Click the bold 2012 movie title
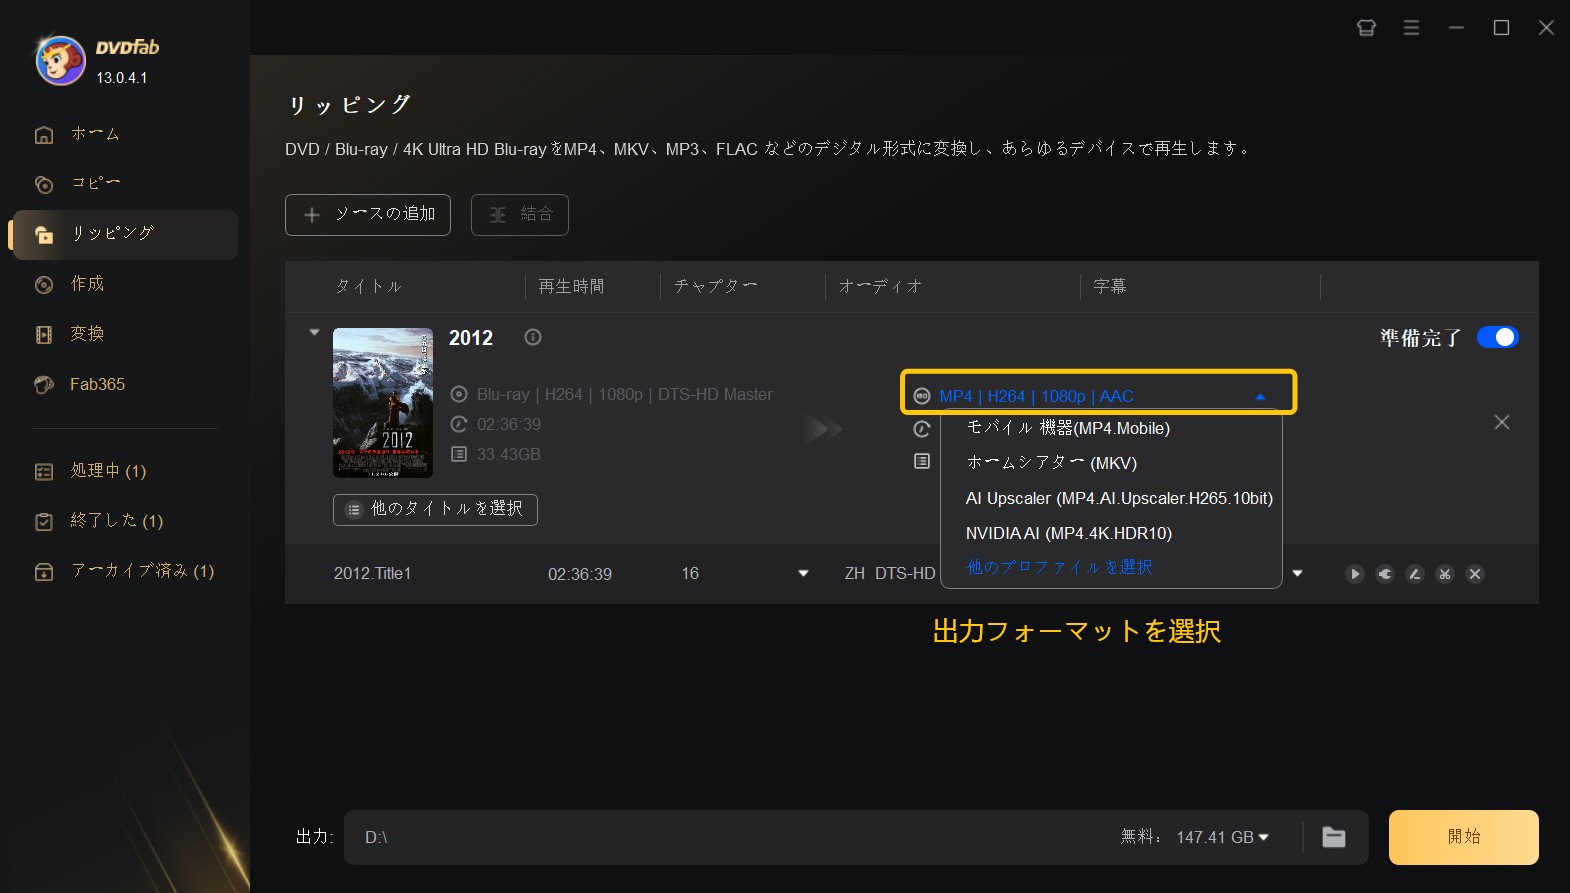The image size is (1570, 893). [x=471, y=338]
